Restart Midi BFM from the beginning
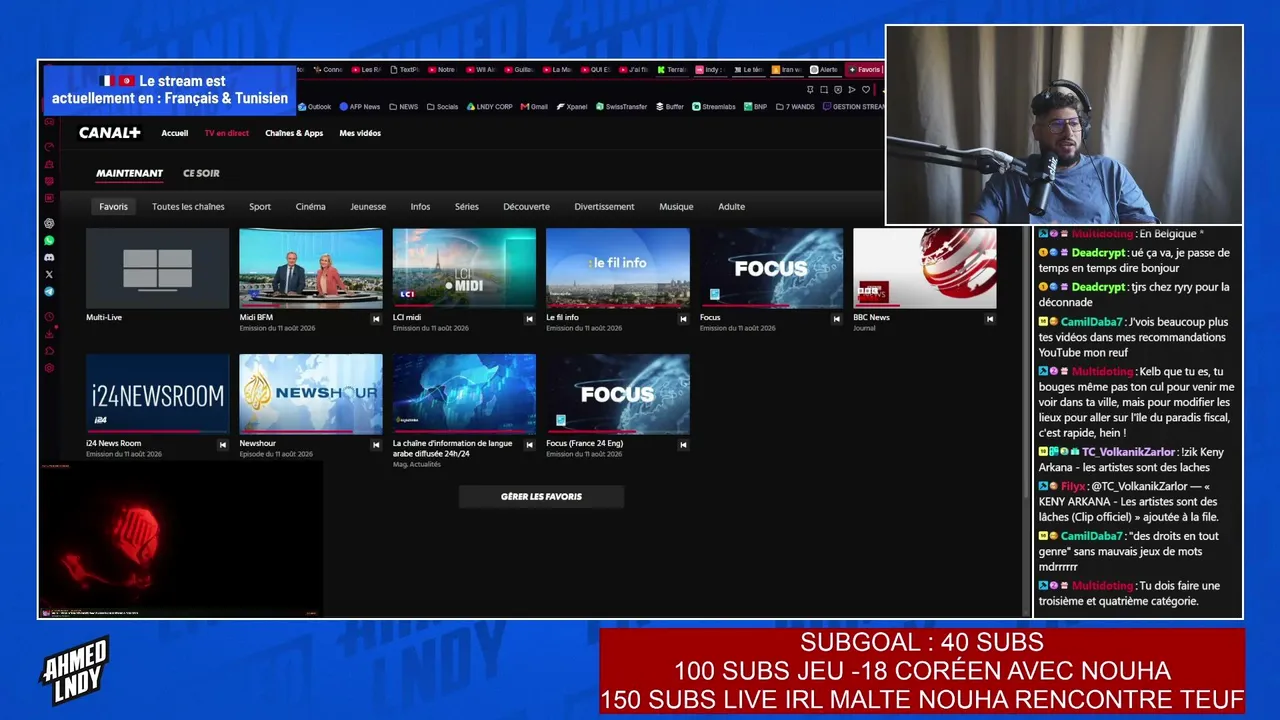 click(x=376, y=319)
